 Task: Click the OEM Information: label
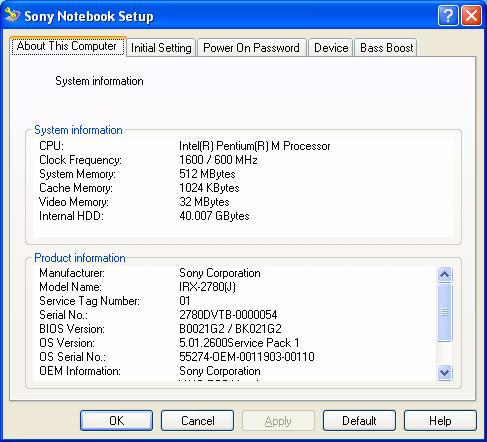tap(80, 371)
